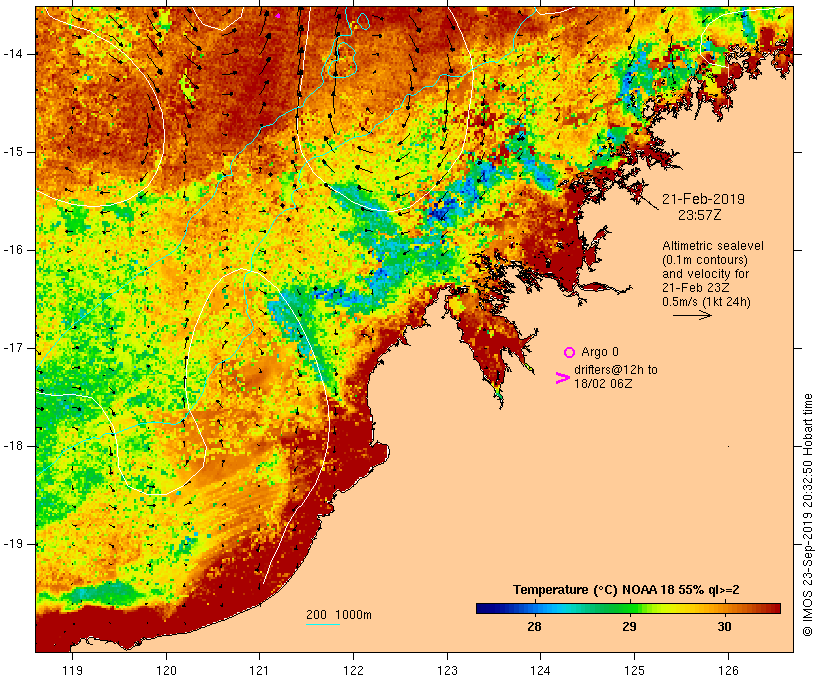Image resolution: width=820 pixels, height=680 pixels.
Task: Click the latitude axis label -17
Action: [x=13, y=348]
